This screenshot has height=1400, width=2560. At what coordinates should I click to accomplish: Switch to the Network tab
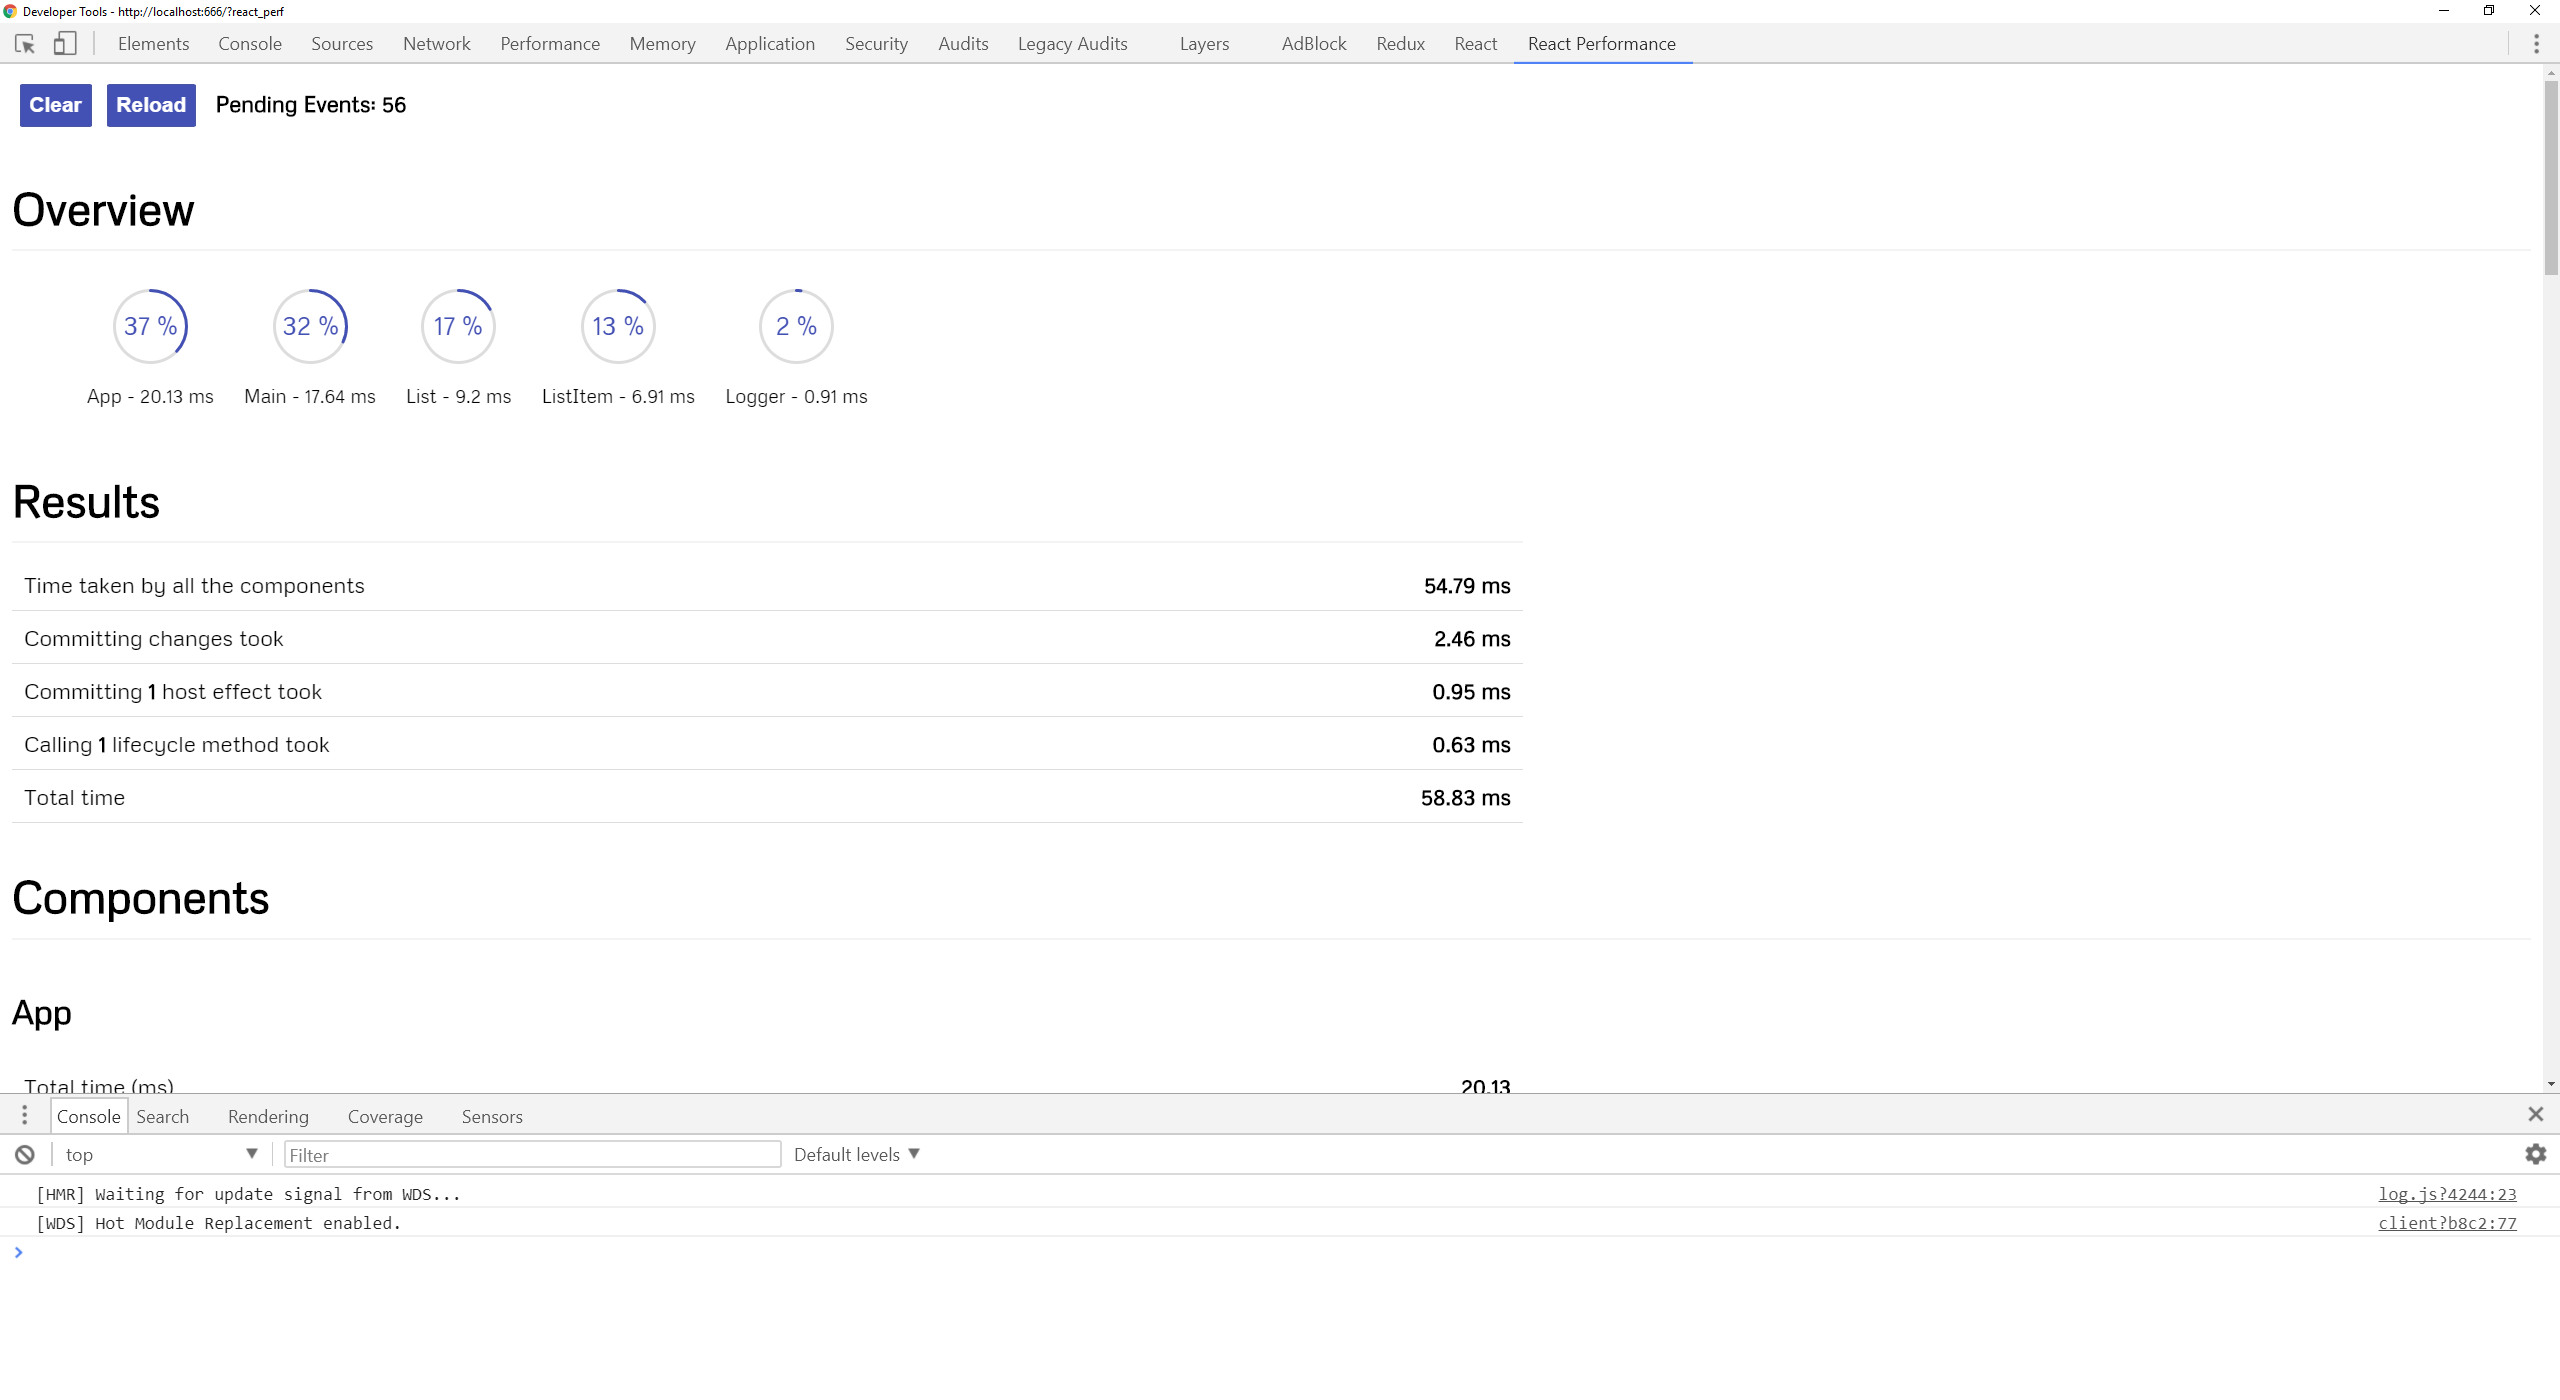click(x=436, y=44)
